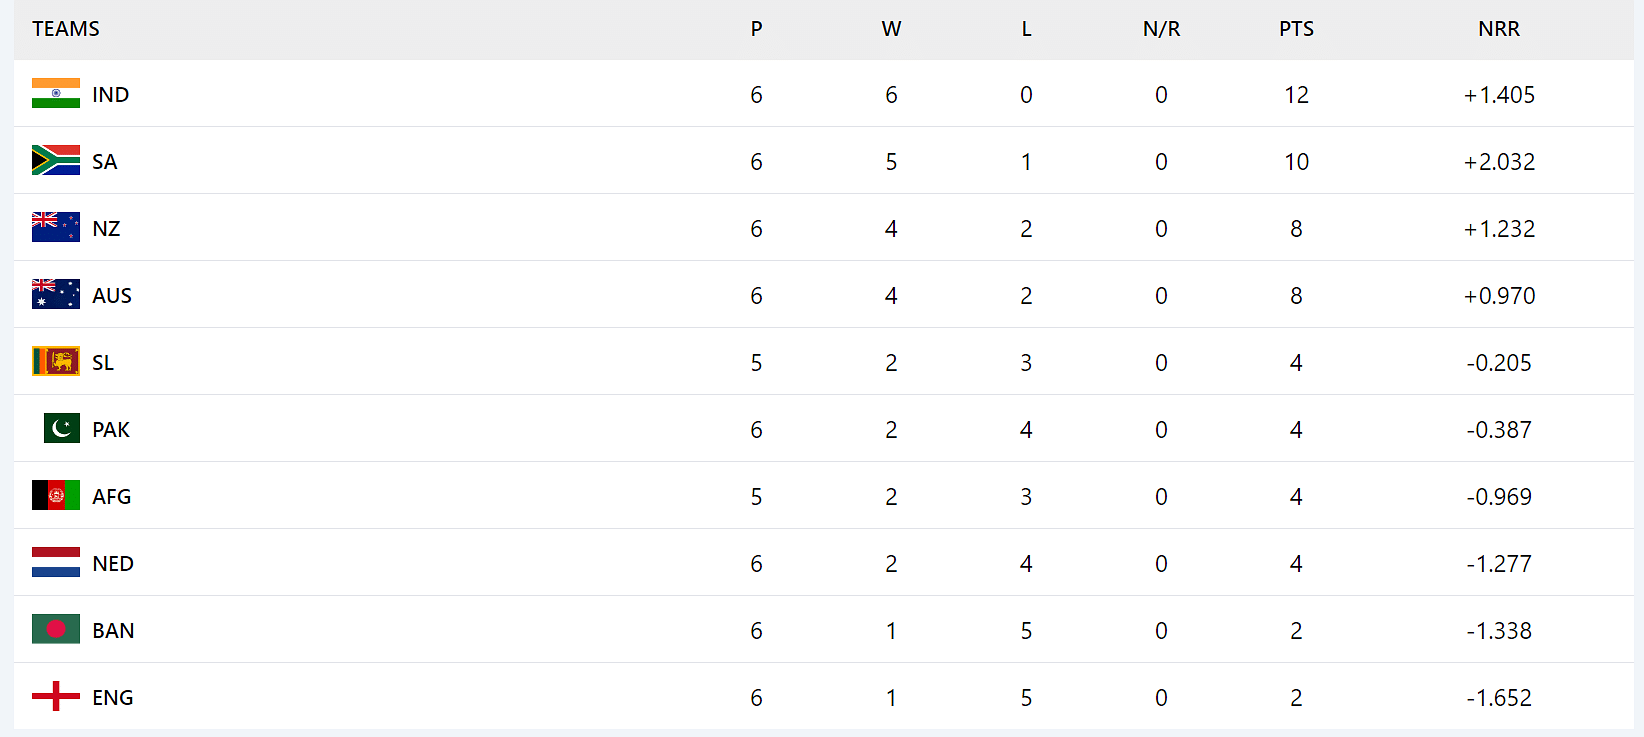1644x737 pixels.
Task: Click the N/R column header
Action: tap(1161, 29)
